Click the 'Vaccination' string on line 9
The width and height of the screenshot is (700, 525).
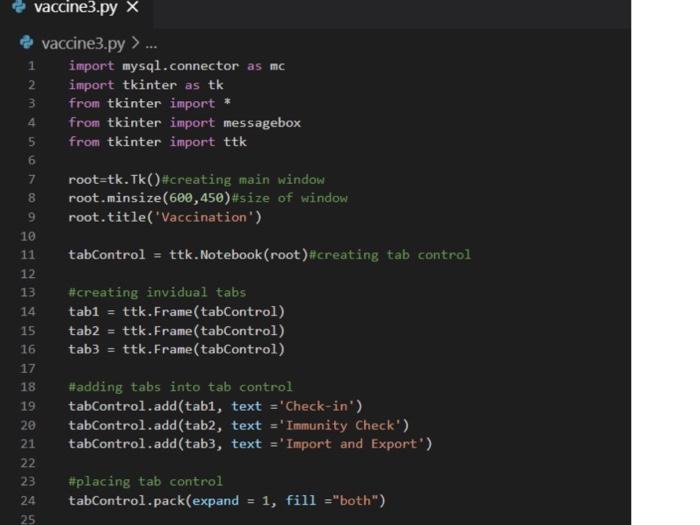[x=204, y=217]
